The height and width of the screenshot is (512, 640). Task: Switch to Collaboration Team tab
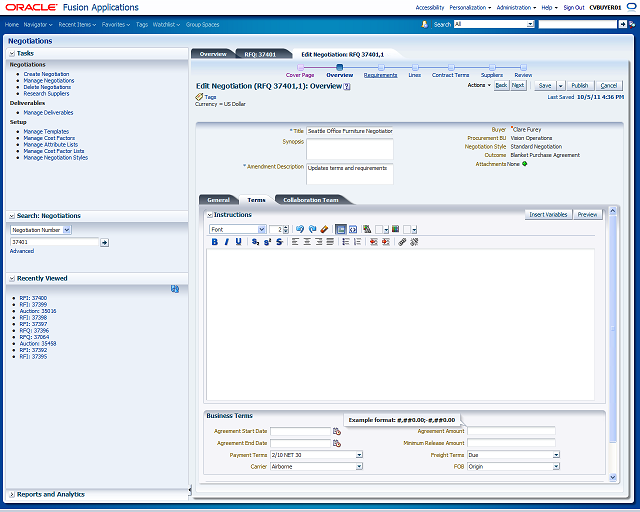(311, 200)
